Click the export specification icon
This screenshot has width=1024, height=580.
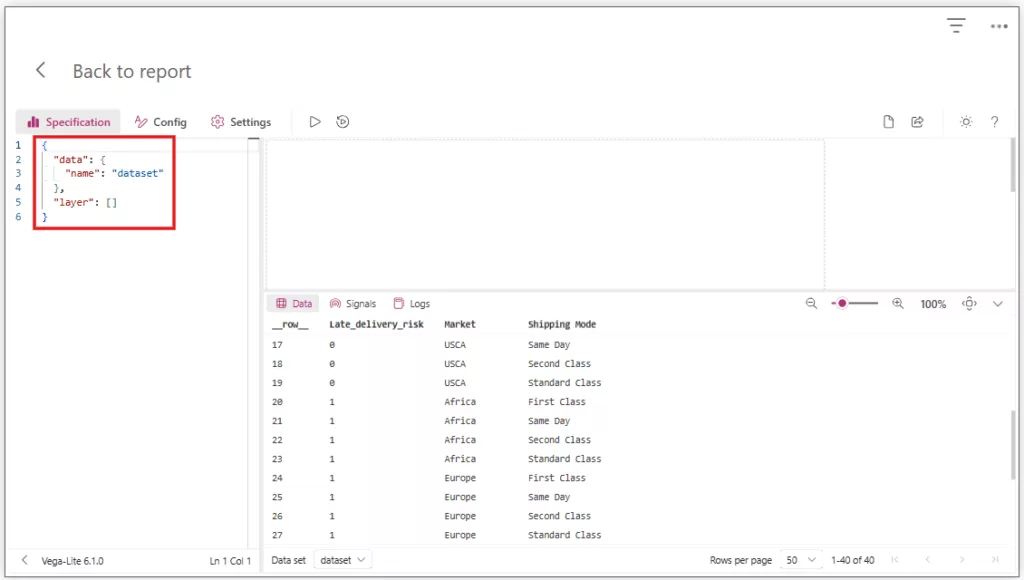917,122
